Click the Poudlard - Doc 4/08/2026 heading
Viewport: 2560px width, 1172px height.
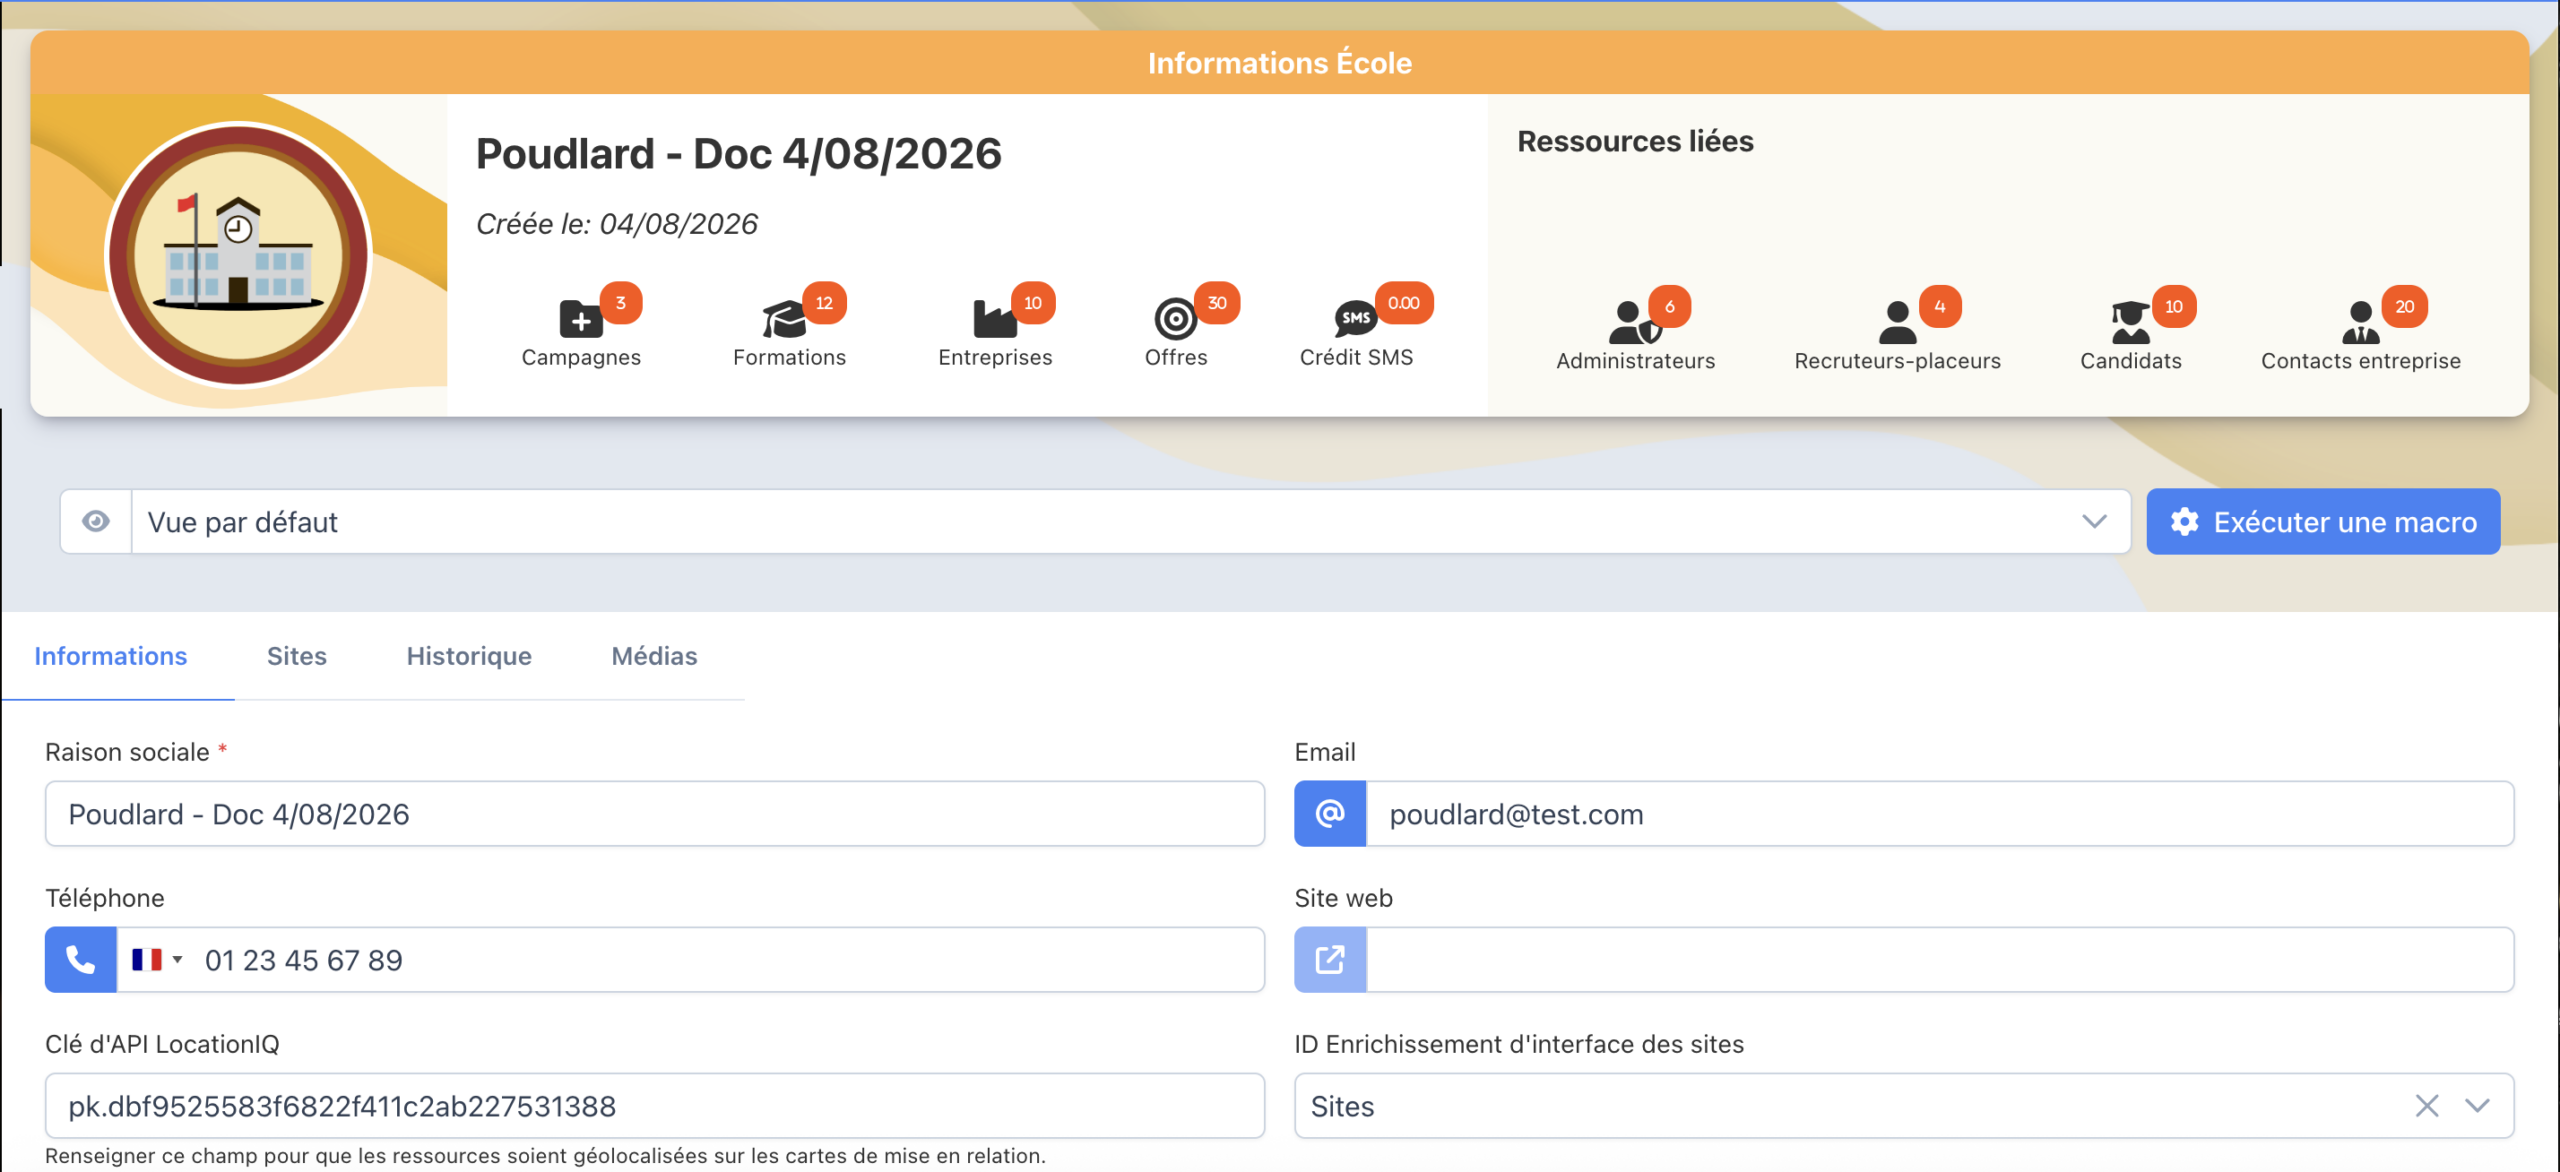click(738, 153)
